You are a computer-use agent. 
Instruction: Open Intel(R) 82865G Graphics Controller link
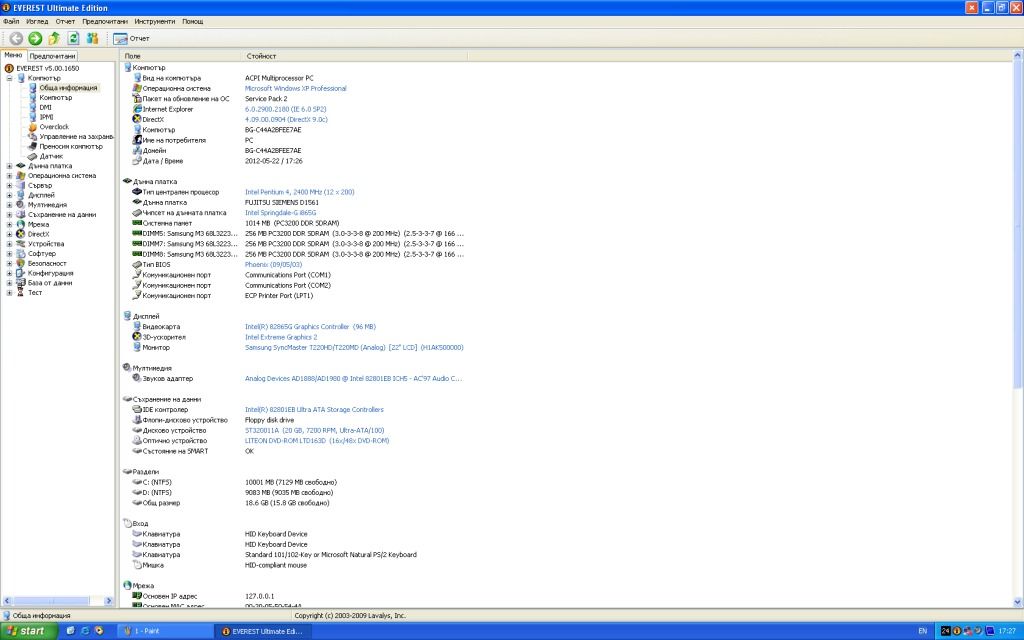point(310,327)
